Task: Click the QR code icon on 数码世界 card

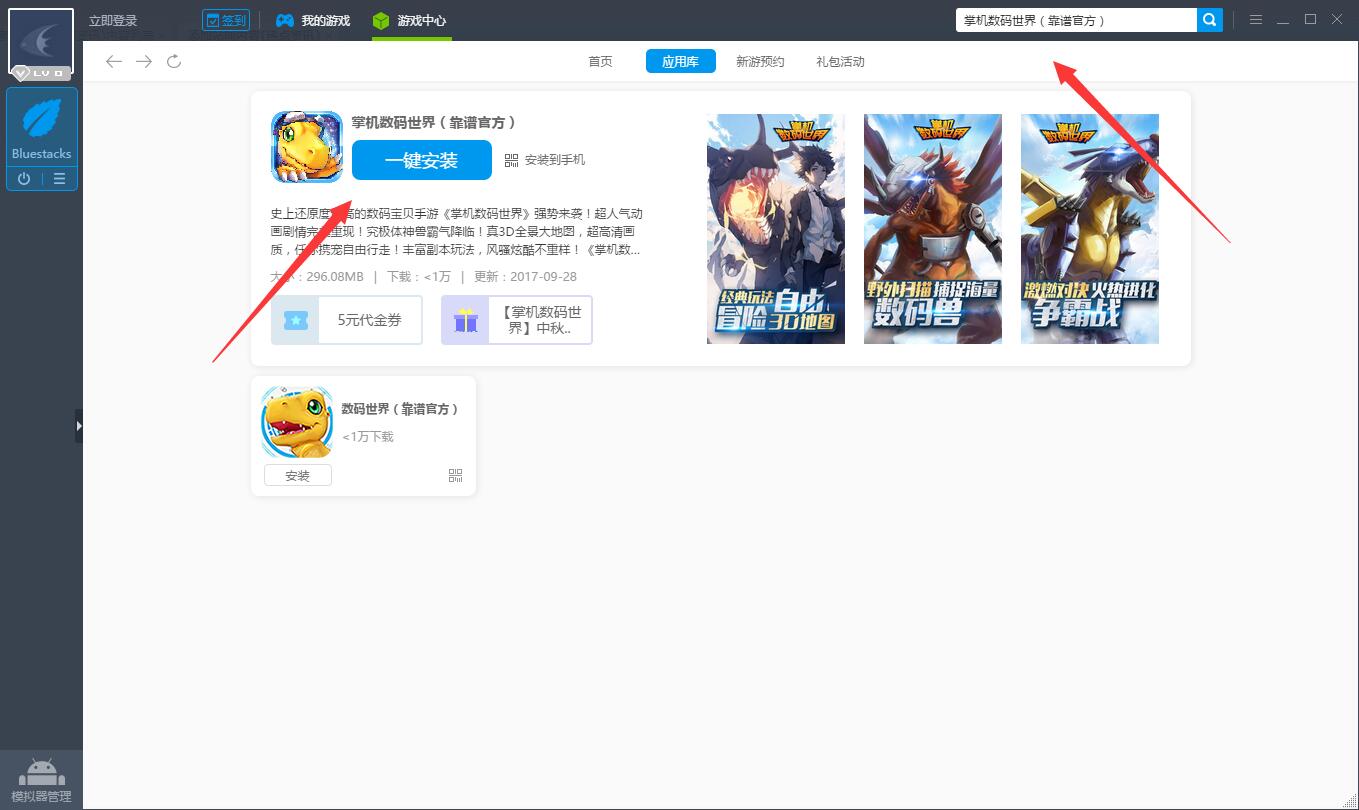Action: point(456,476)
